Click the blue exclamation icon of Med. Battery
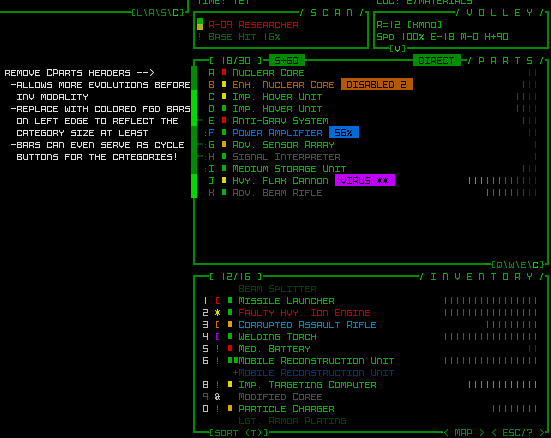Screen dimensions: 551x438 [x=218, y=349]
